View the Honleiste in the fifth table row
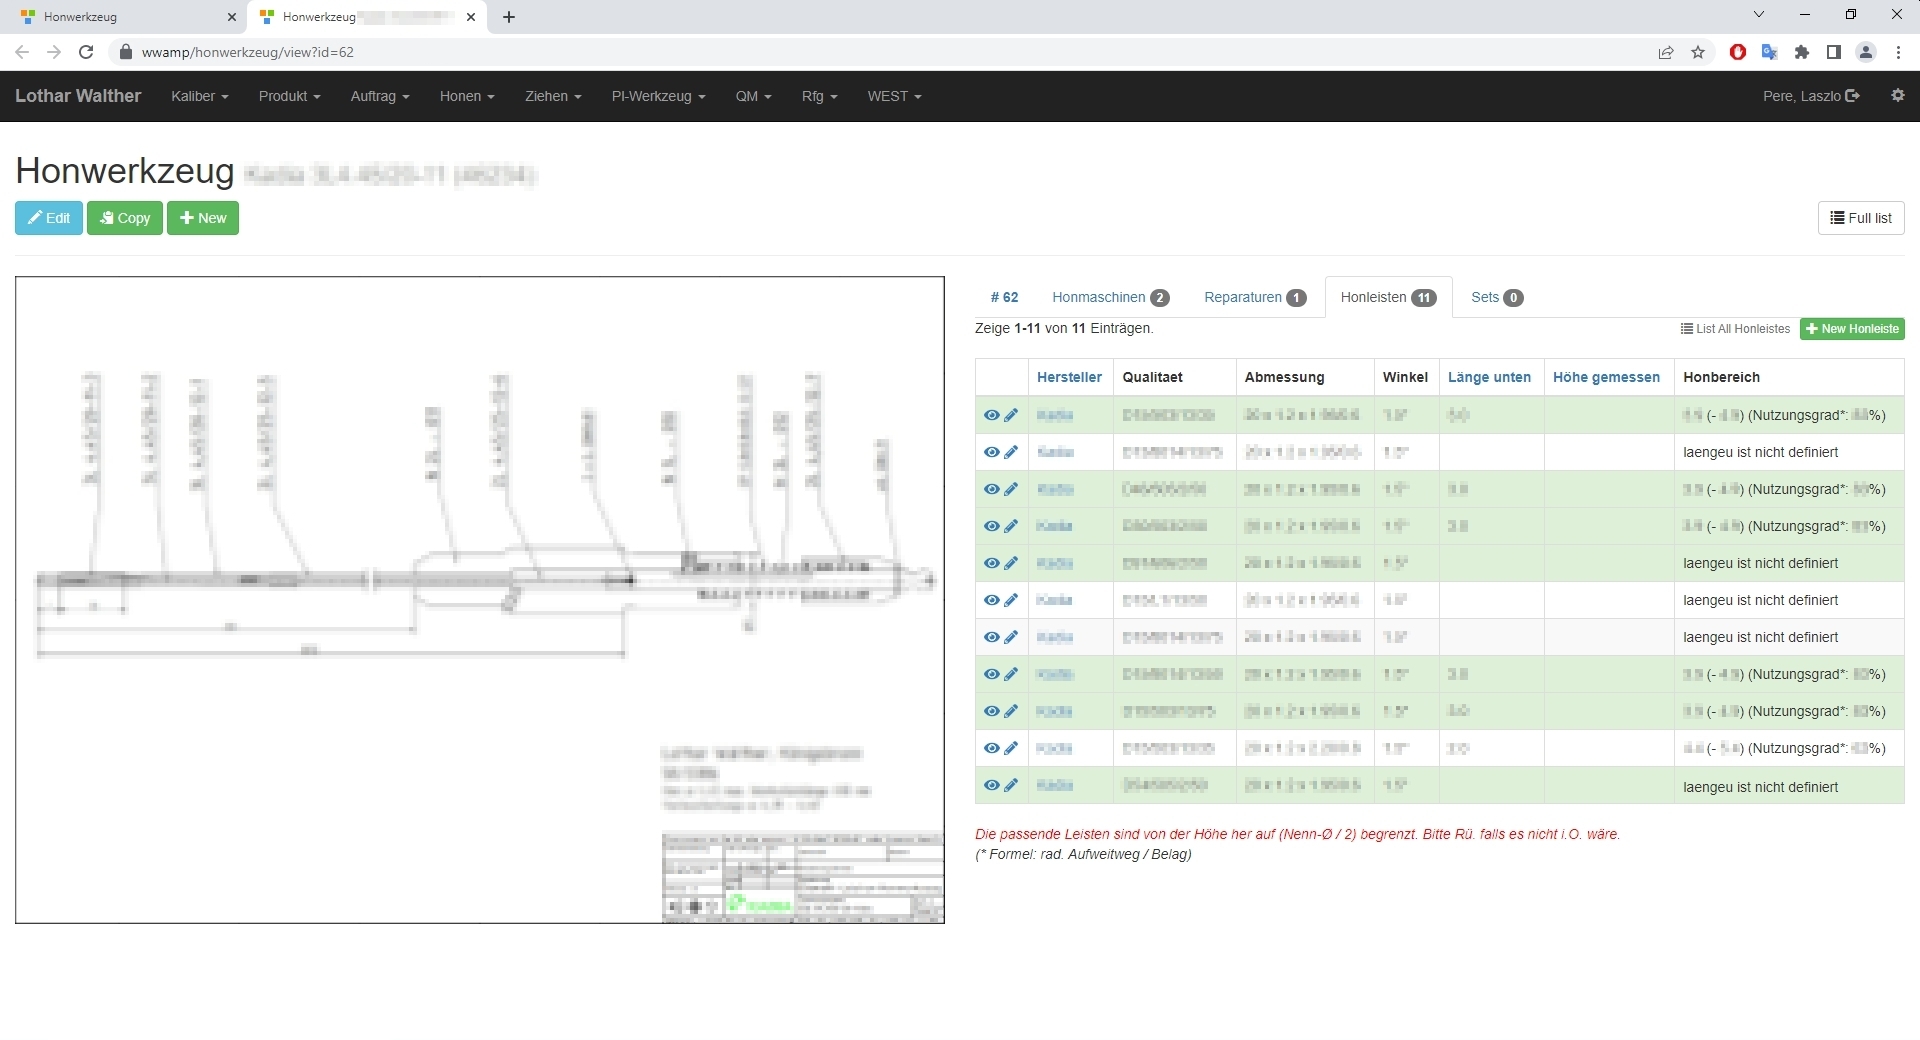 click(x=991, y=563)
